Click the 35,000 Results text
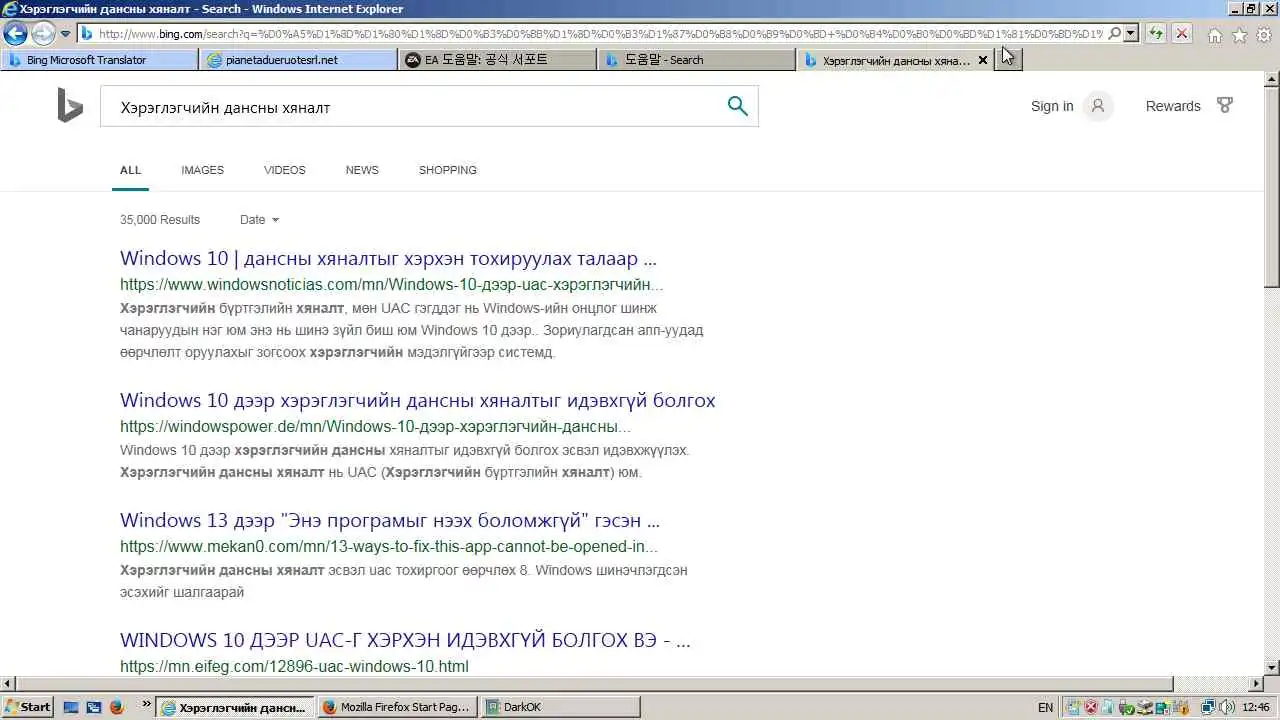The width and height of the screenshot is (1280, 720). coord(160,220)
